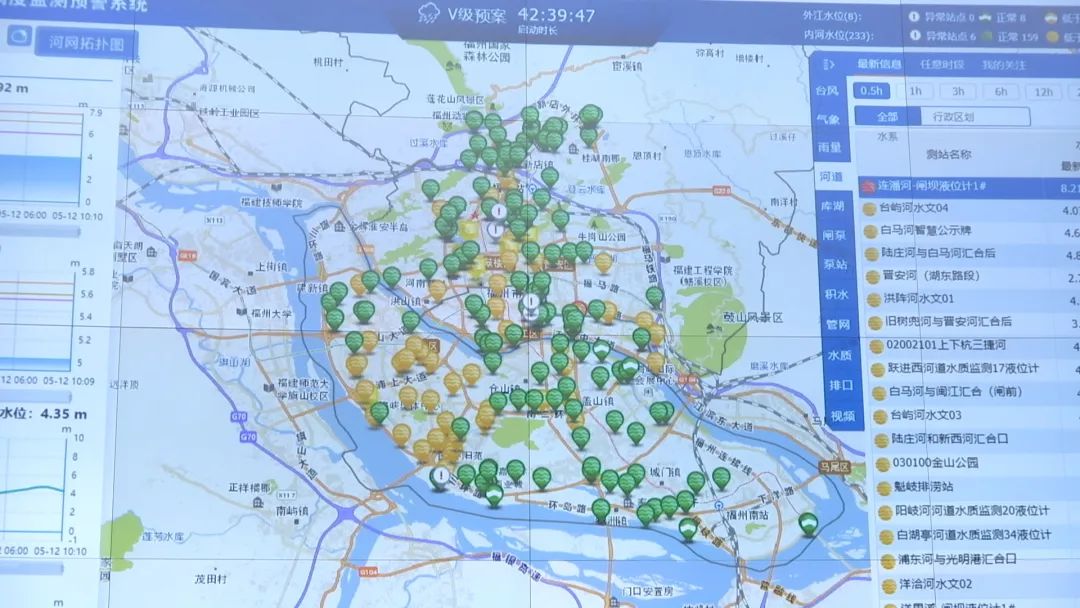Click the exclamation icon in the 内河水位 row

click(914, 37)
